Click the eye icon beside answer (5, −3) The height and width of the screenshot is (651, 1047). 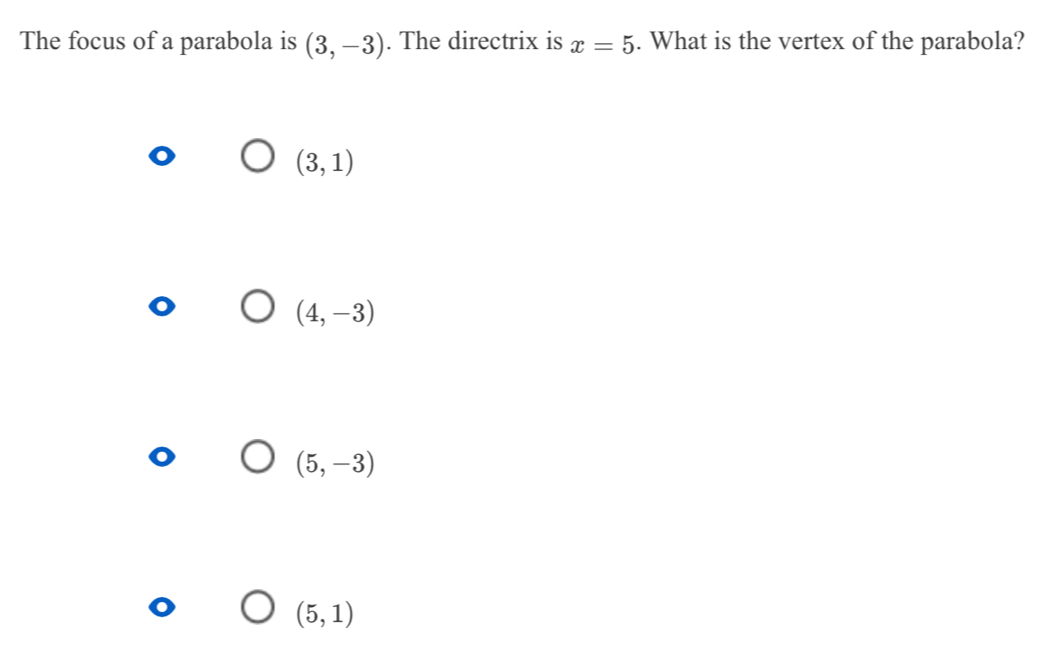[x=162, y=457]
